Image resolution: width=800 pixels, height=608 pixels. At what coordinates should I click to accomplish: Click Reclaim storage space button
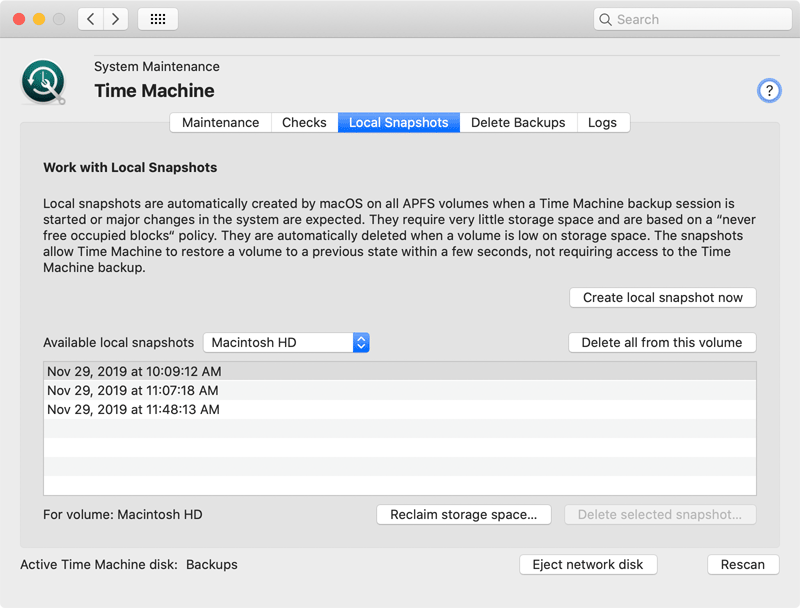[x=464, y=514]
